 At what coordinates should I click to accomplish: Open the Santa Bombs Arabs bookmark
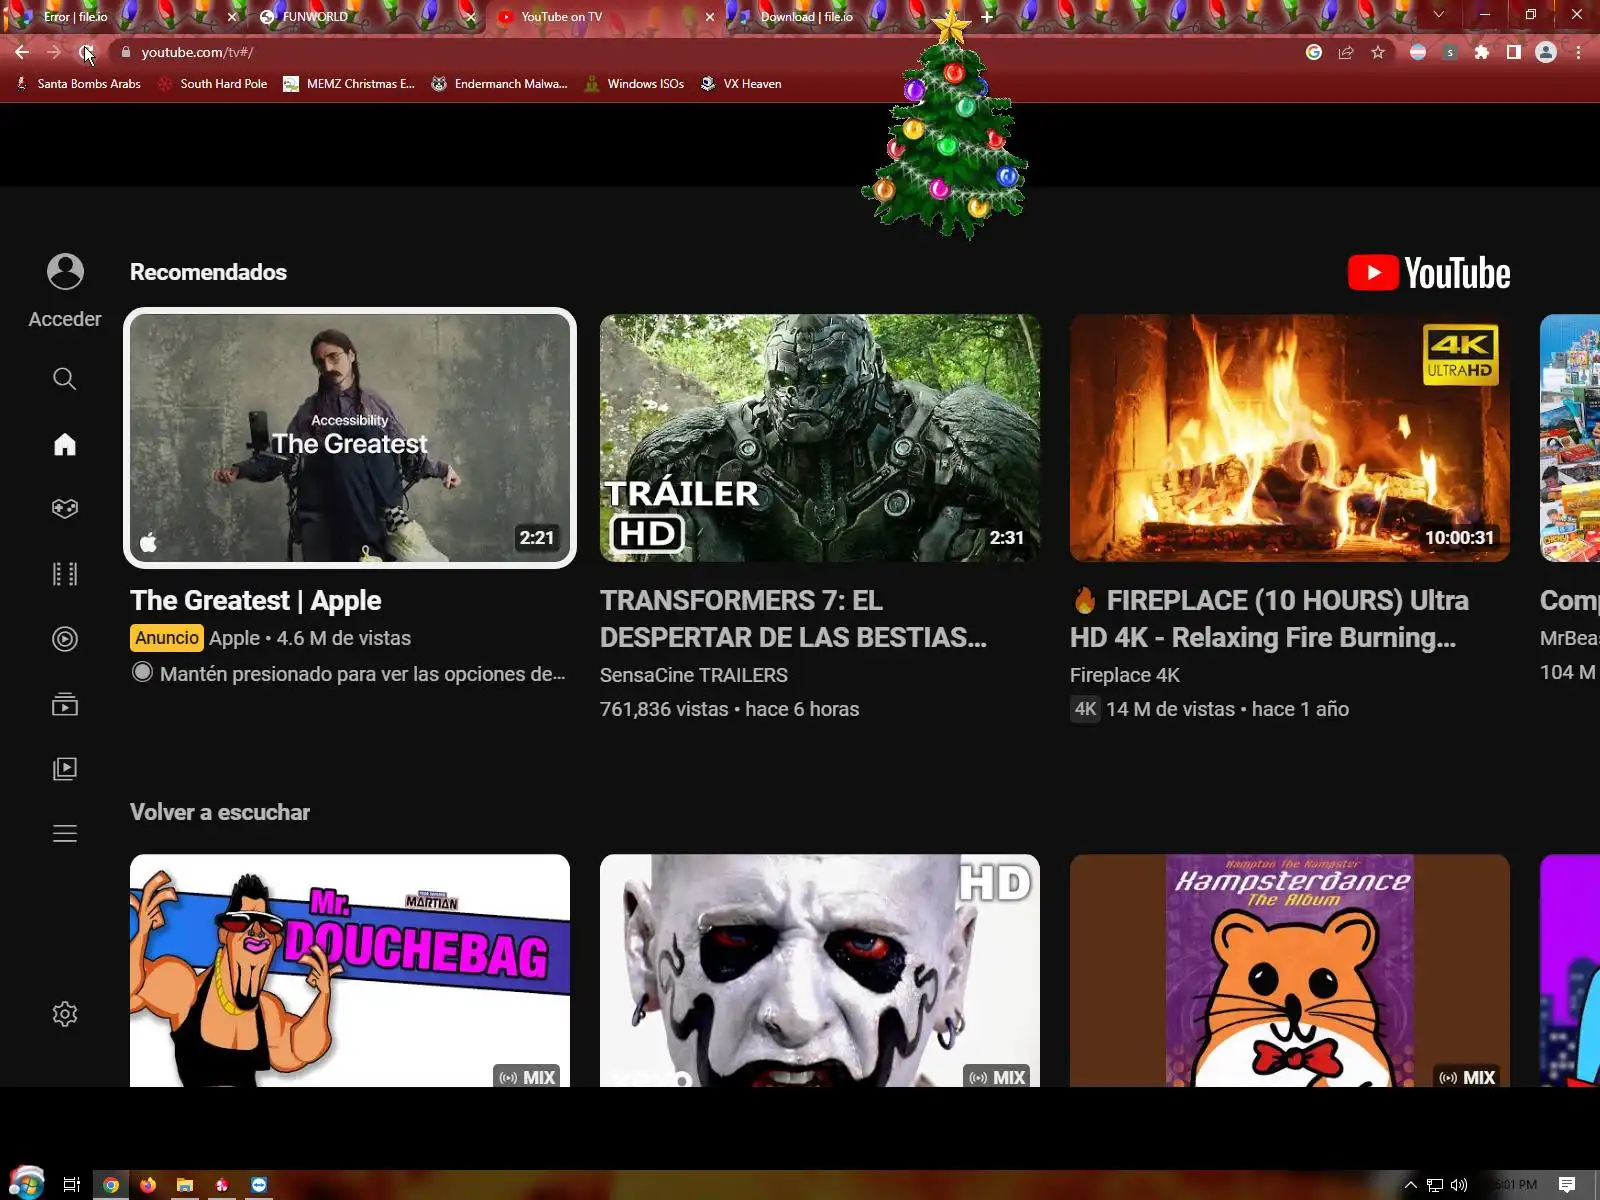[78, 84]
